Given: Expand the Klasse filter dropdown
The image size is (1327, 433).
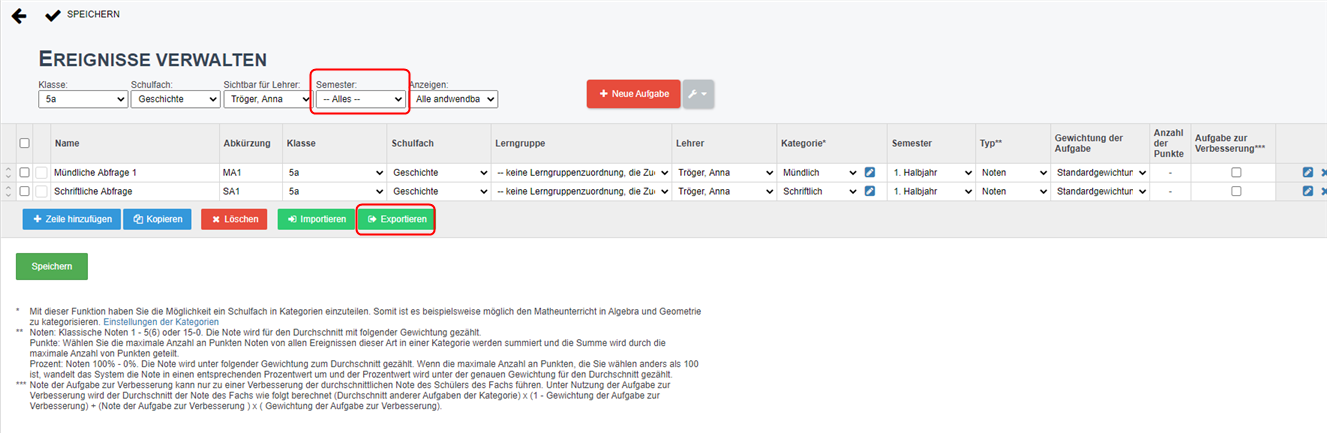Looking at the screenshot, I should pos(83,99).
